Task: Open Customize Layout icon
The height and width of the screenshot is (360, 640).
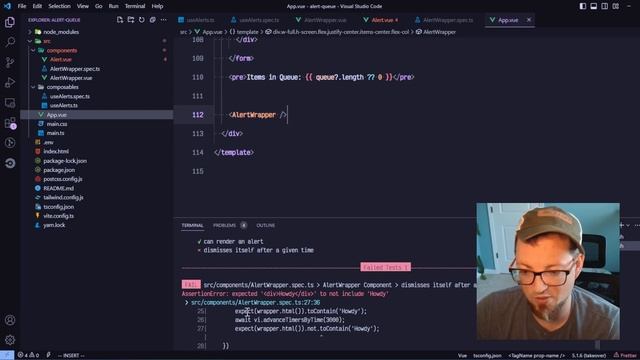Action: (616, 6)
